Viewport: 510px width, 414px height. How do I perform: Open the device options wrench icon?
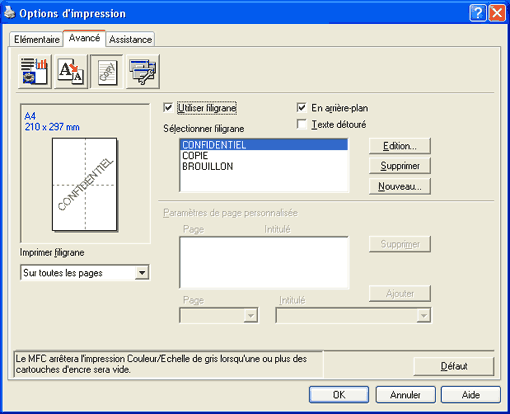point(143,72)
